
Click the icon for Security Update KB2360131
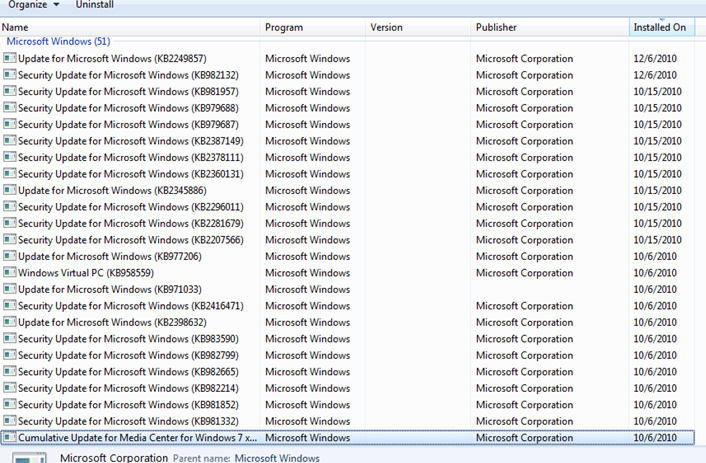click(x=9, y=173)
